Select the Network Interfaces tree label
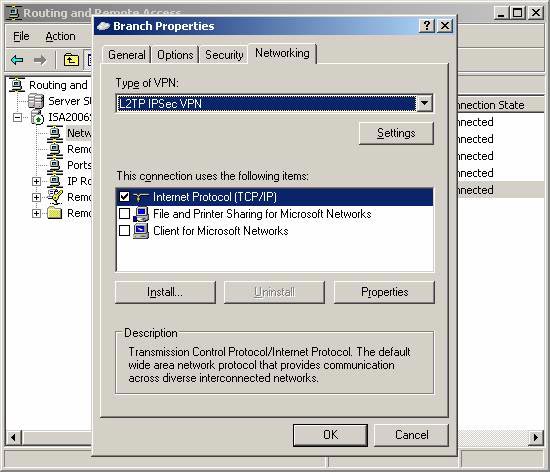This screenshot has height=472, width=550. pyautogui.click(x=79, y=133)
